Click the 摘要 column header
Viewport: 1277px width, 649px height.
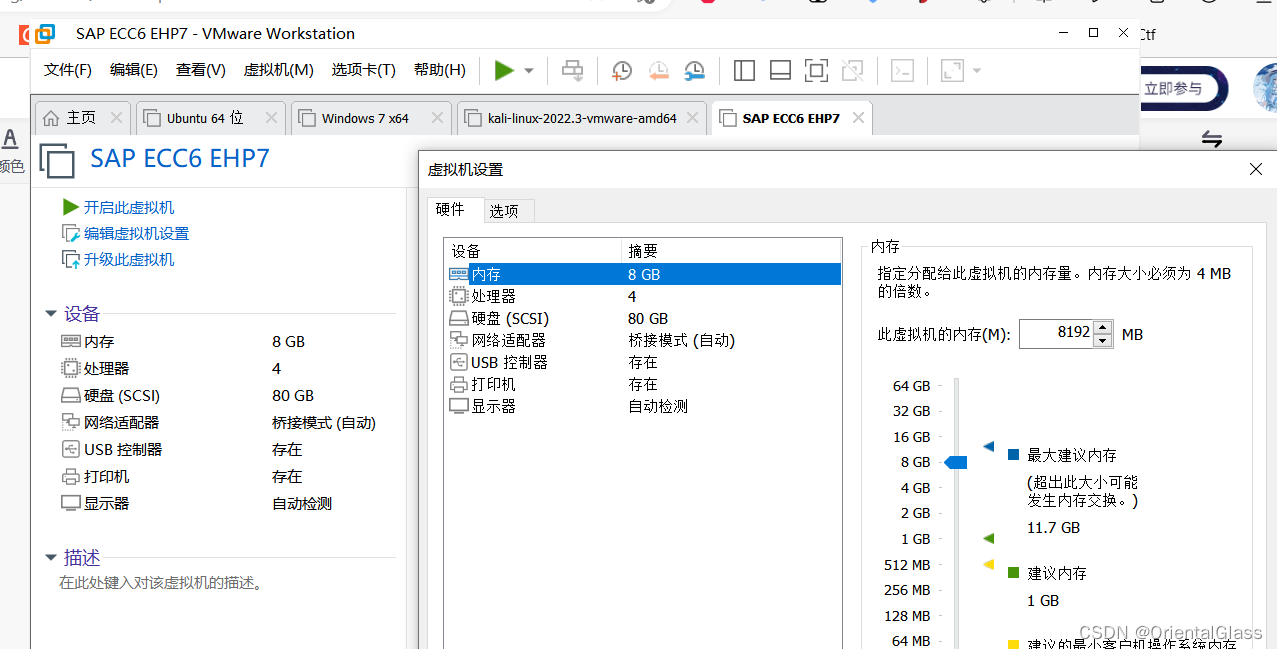(731, 251)
